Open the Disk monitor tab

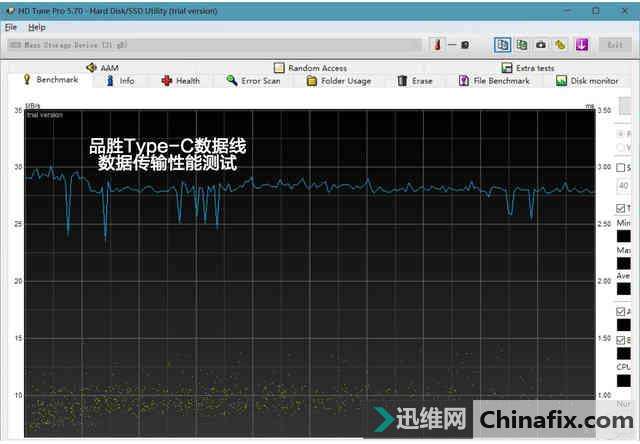coord(587,81)
